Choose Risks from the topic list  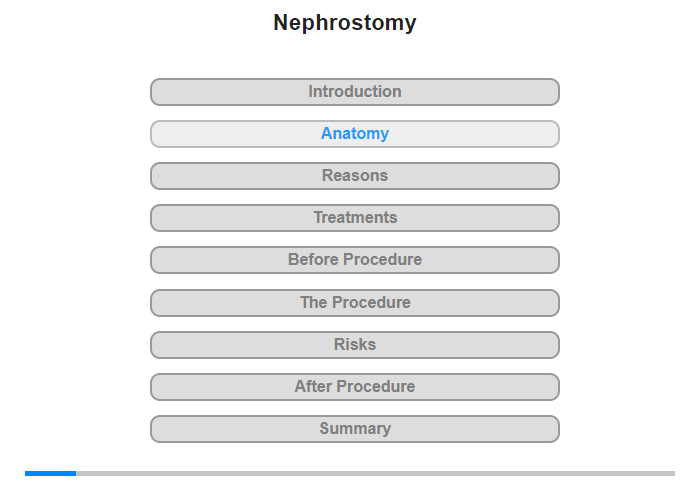[x=355, y=345]
